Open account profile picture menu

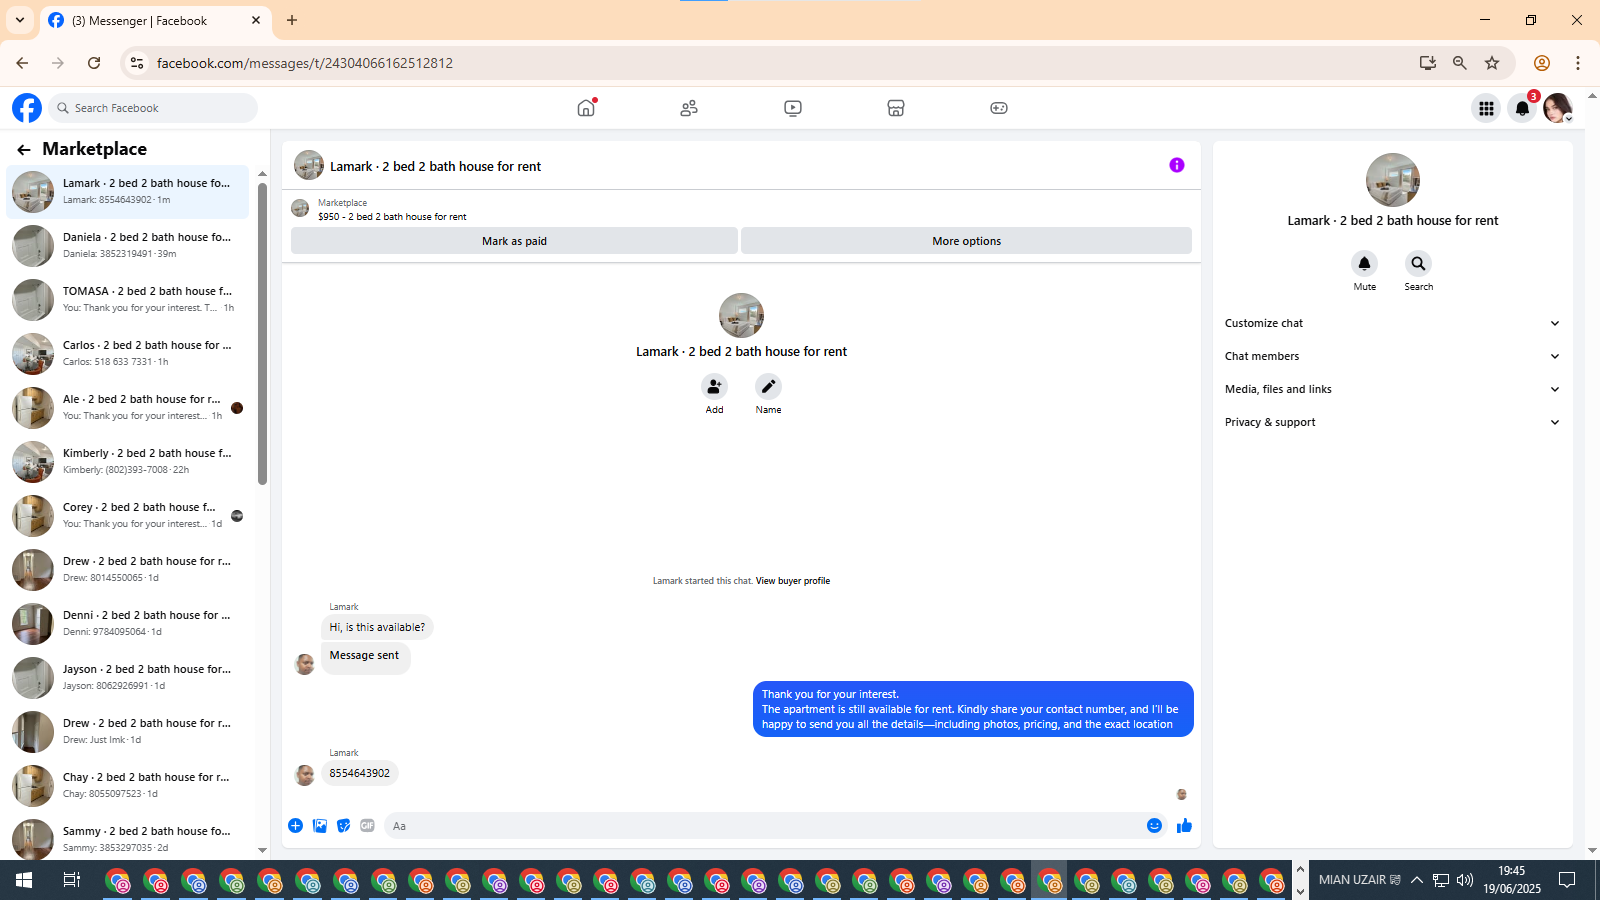click(1558, 108)
